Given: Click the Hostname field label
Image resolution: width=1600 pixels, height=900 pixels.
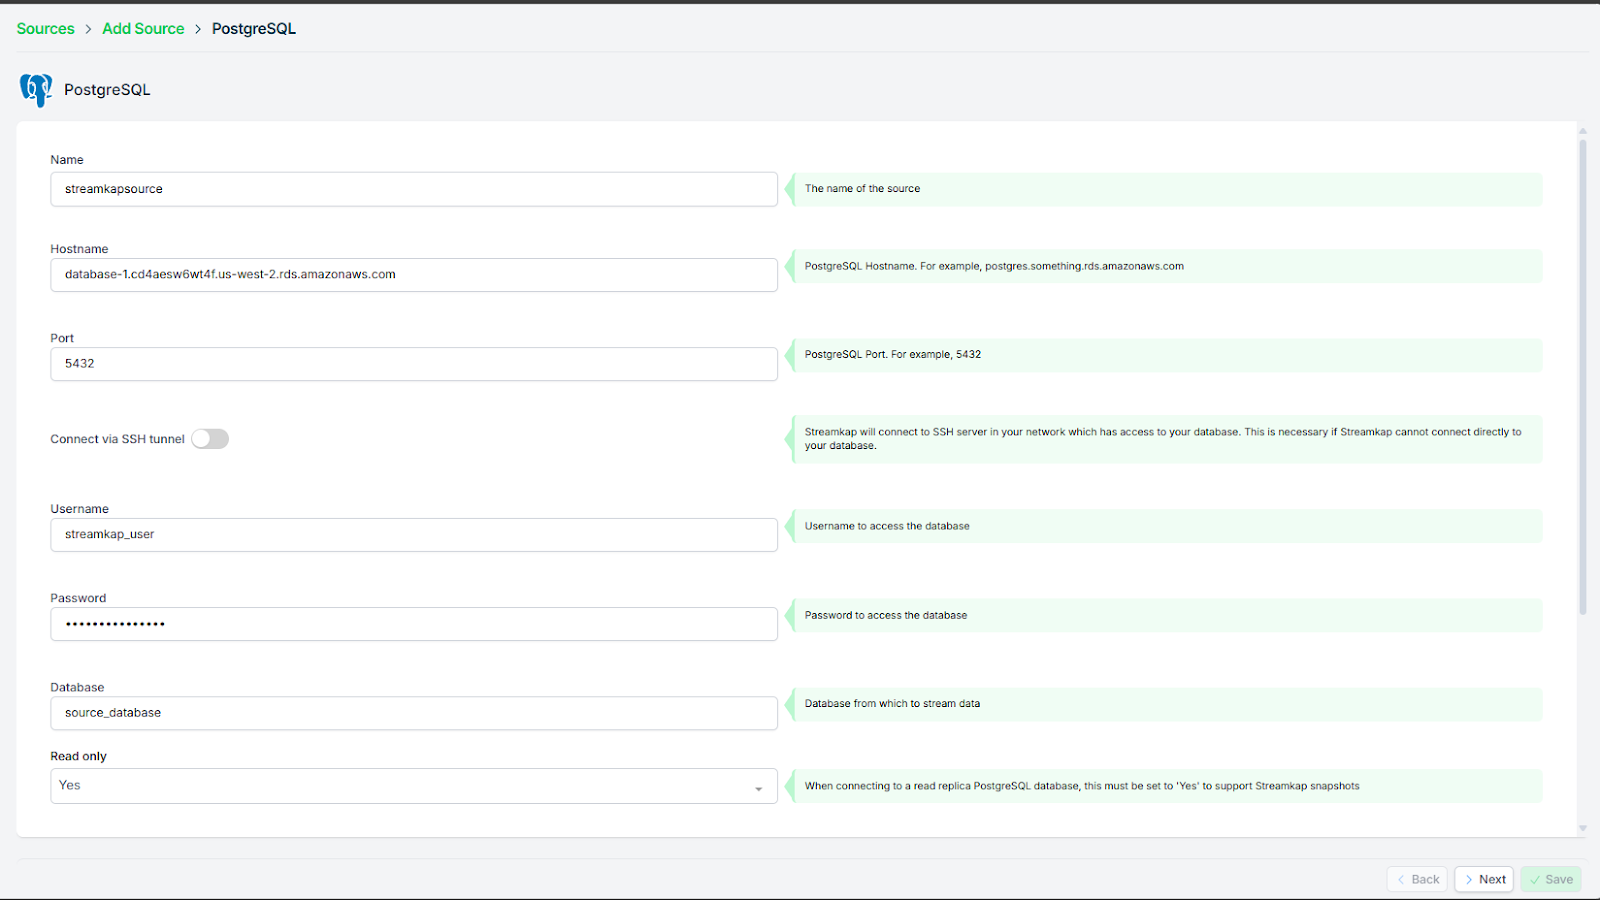Looking at the screenshot, I should pyautogui.click(x=80, y=250).
